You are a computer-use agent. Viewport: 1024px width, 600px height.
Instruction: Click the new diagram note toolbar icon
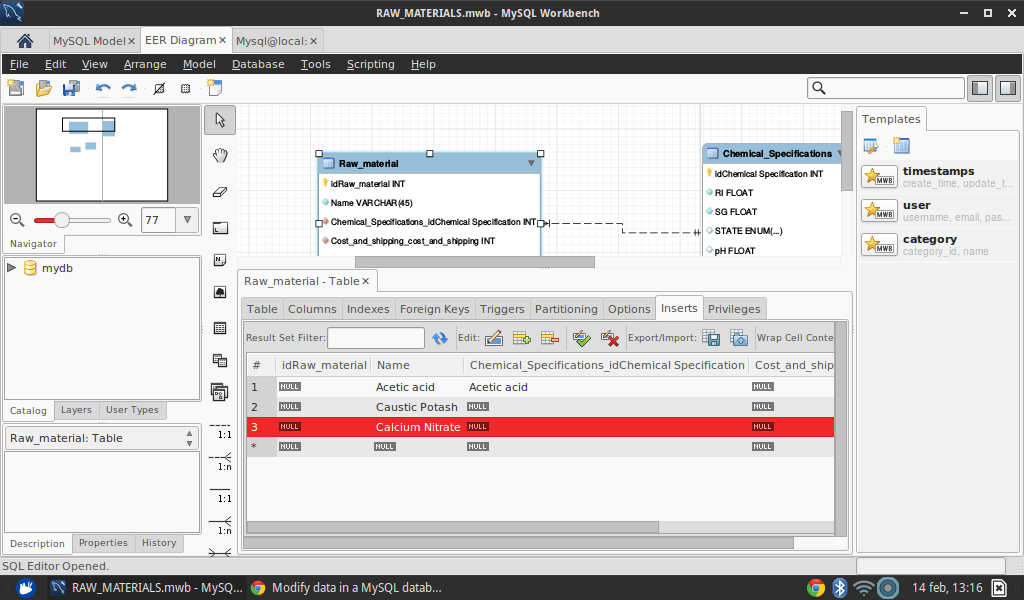[214, 87]
